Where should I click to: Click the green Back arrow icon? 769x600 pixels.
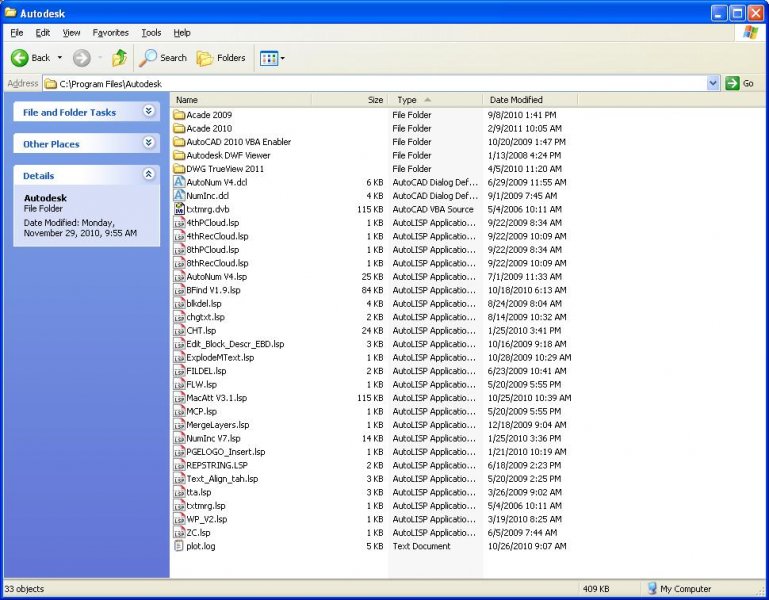(20, 58)
